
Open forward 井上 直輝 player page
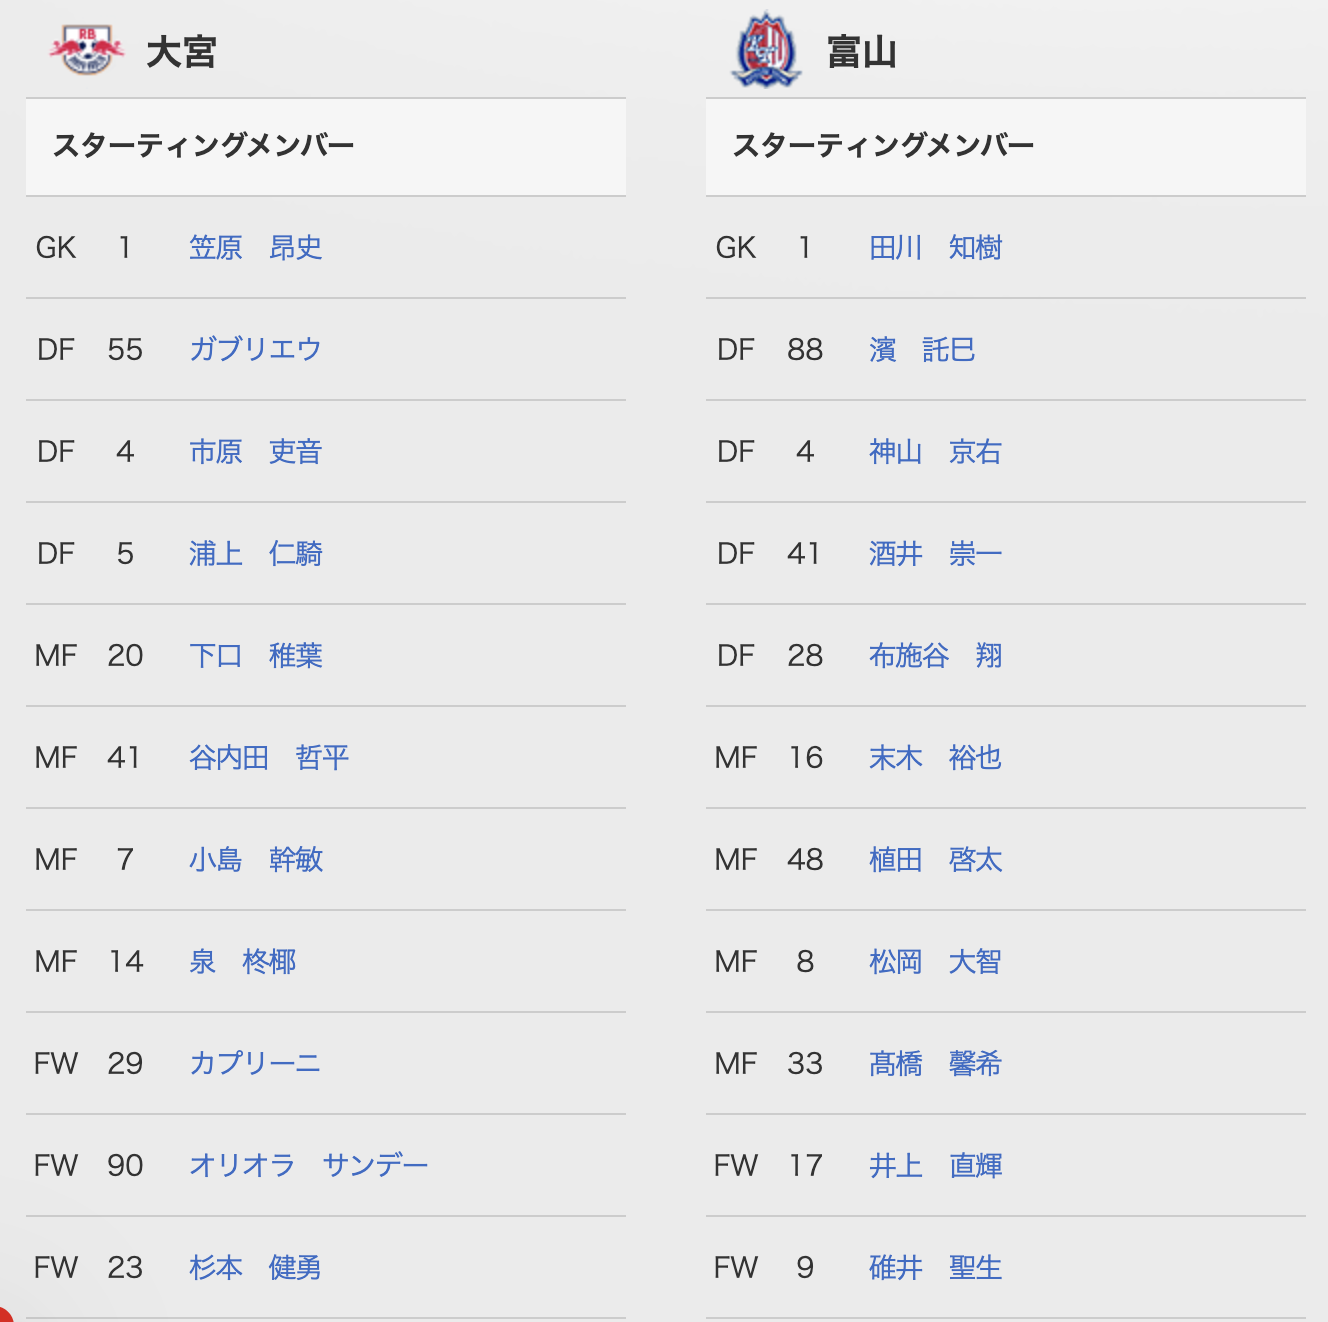pyautogui.click(x=936, y=1165)
